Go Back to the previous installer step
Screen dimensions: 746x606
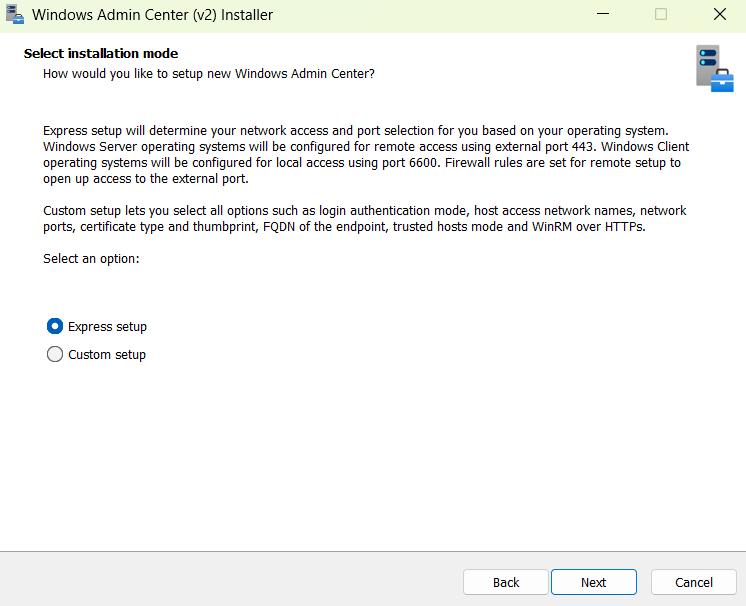point(506,582)
